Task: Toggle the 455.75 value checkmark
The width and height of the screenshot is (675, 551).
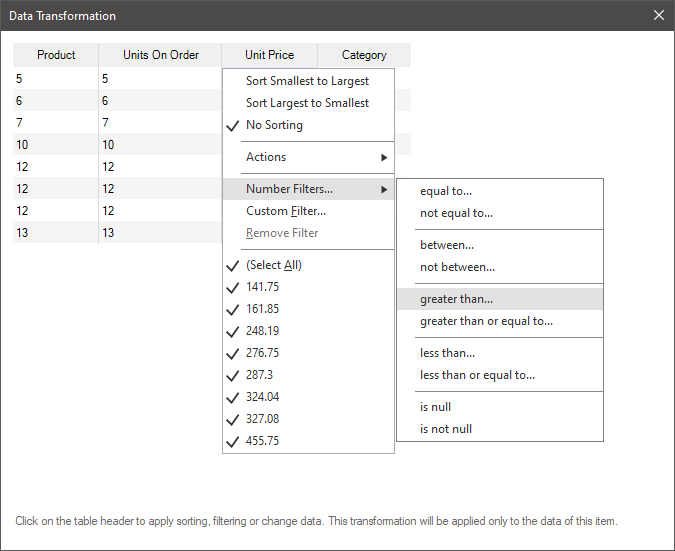Action: click(x=261, y=441)
